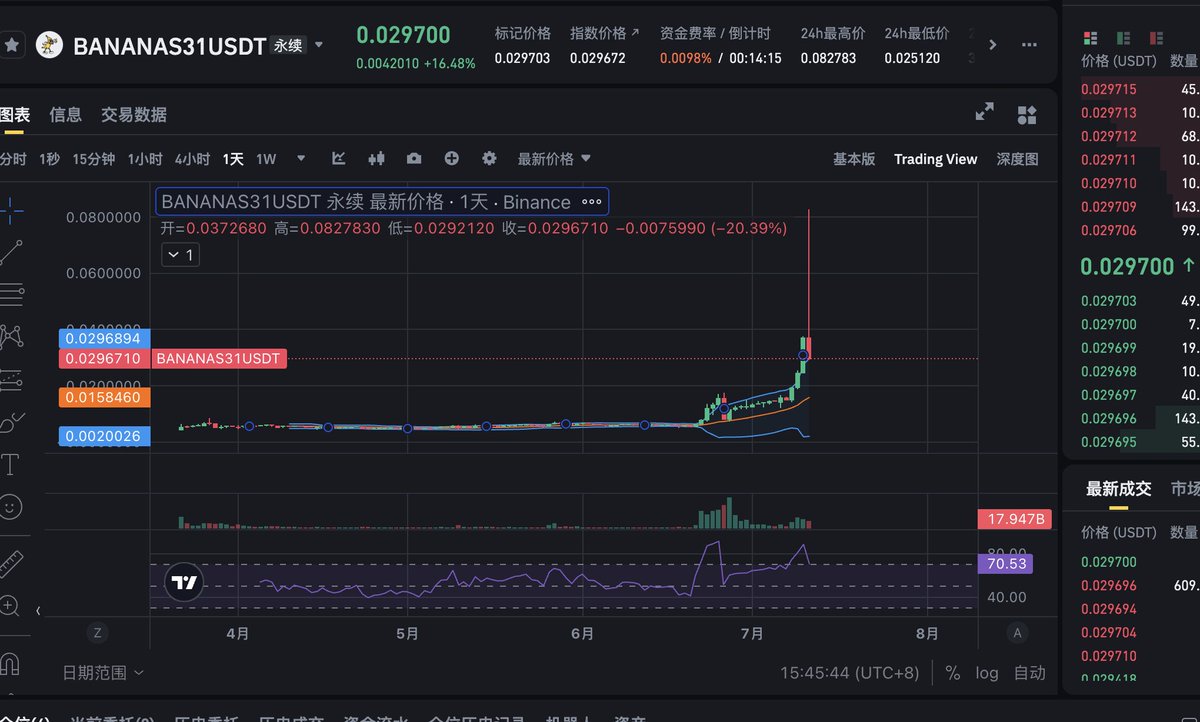1200x722 pixels.
Task: Collapse the drawing toolbar with arrow
Action: (38, 610)
